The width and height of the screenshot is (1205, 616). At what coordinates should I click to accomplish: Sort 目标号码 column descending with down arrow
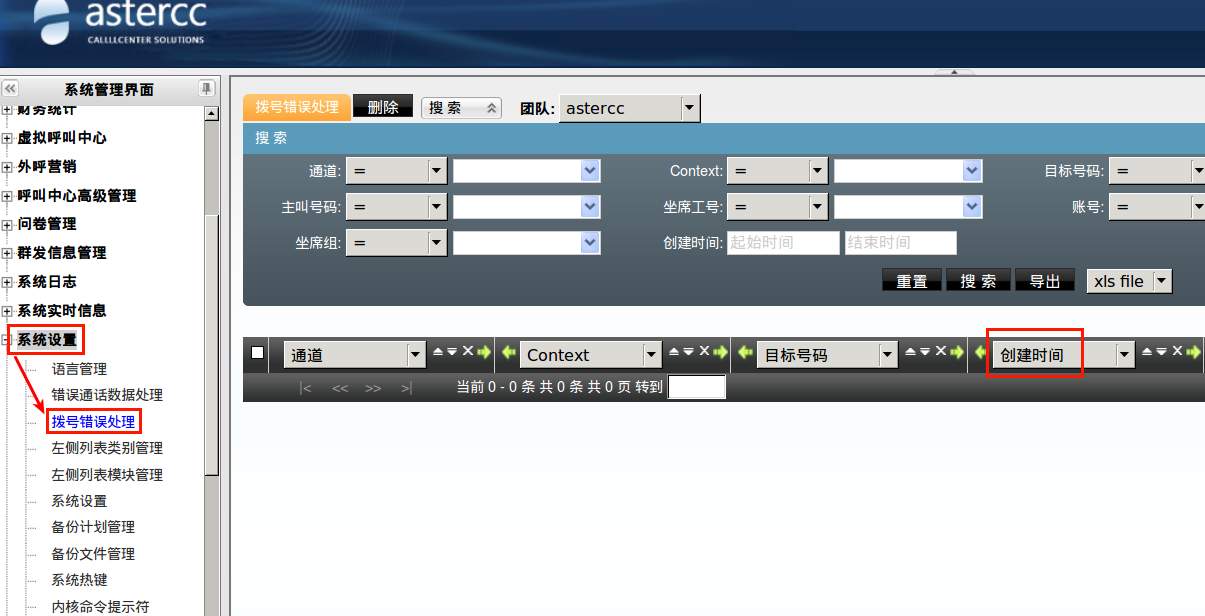[925, 352]
